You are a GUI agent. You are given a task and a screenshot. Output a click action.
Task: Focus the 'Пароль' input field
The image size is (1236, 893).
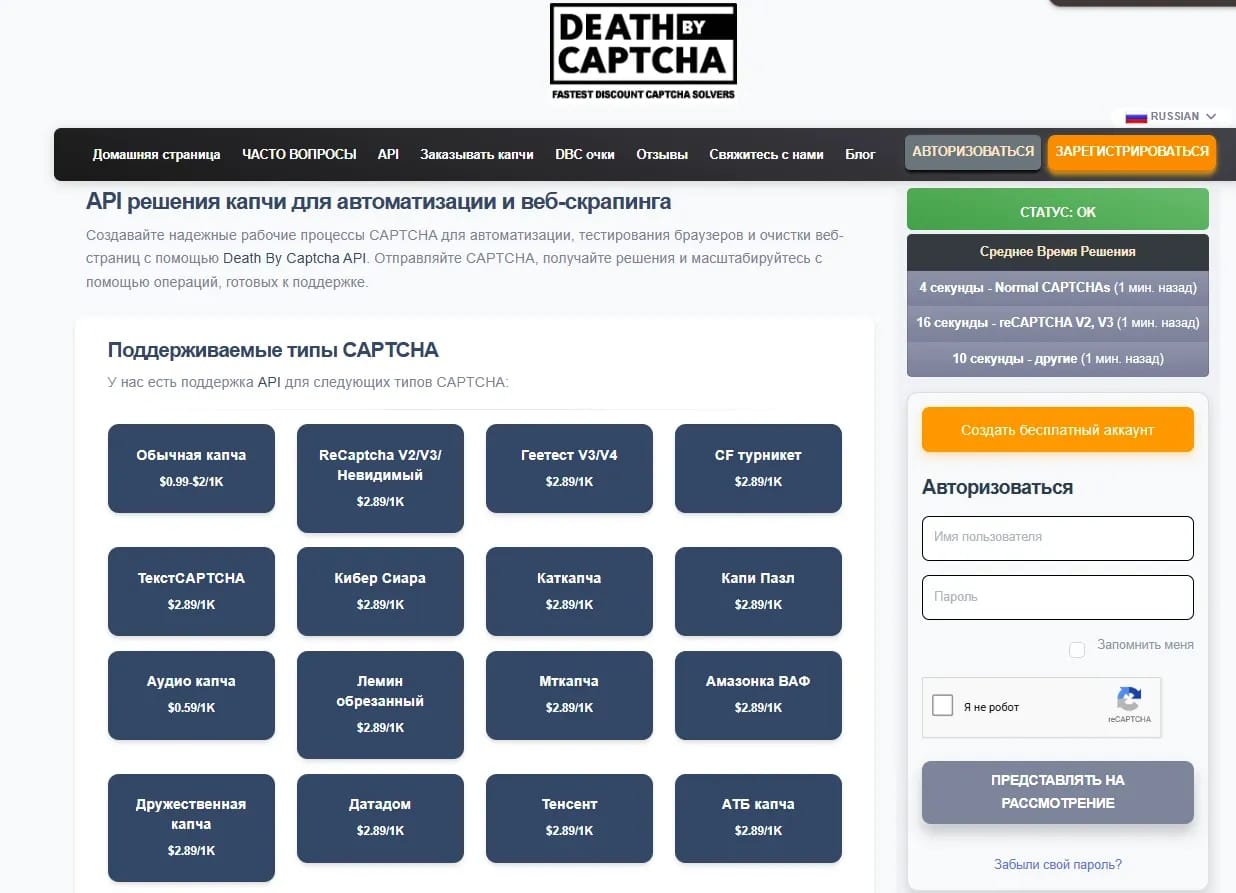pyautogui.click(x=1058, y=597)
